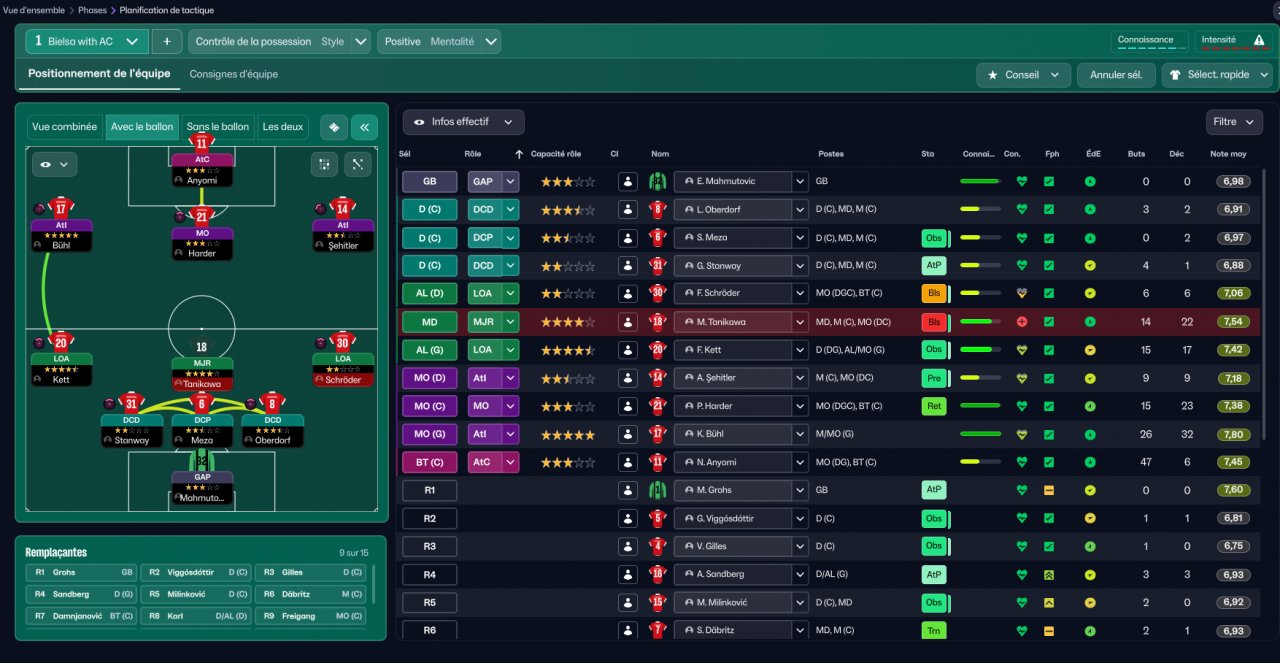Click Connaissance bar for E. Mahmutovic

coord(980,182)
